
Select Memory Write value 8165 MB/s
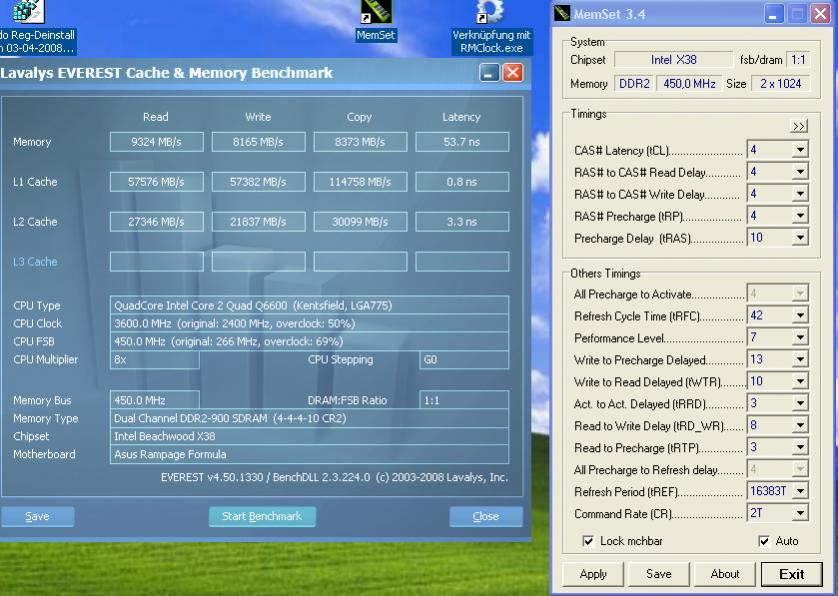coord(258,142)
